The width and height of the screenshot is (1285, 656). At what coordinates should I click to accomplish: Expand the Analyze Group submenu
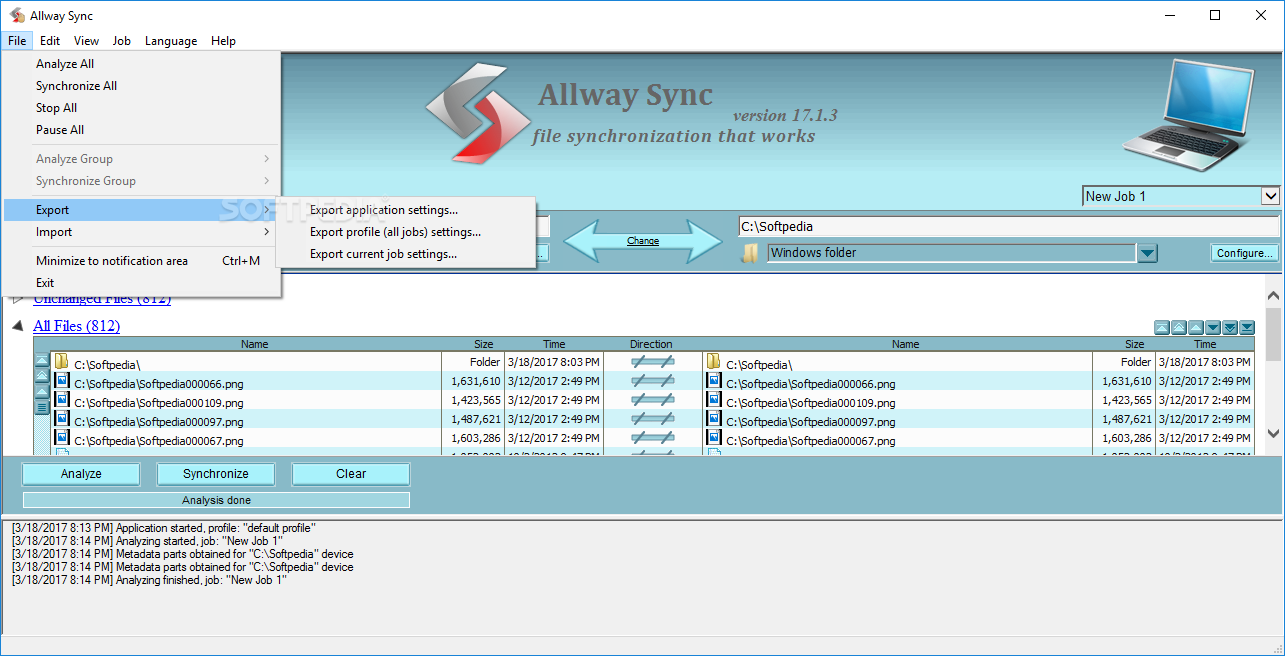141,159
